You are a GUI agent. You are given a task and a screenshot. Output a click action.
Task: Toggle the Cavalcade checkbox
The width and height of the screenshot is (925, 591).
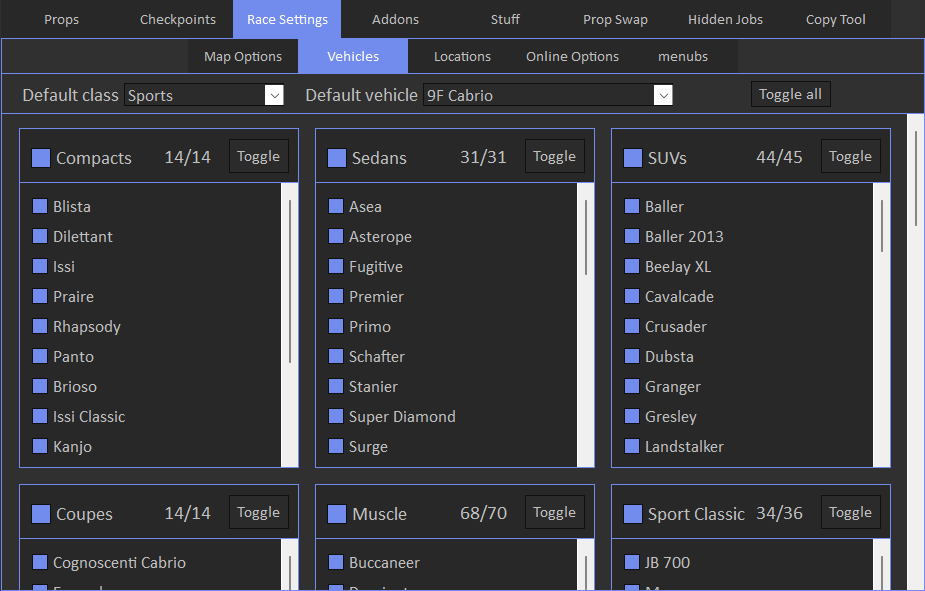(632, 296)
